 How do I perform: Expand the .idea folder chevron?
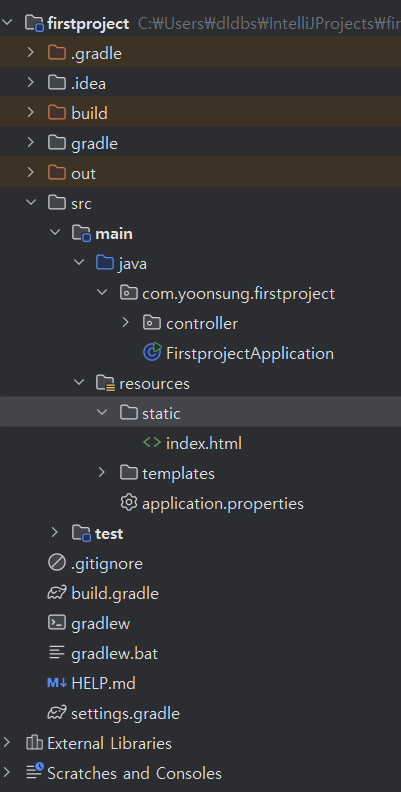tap(31, 82)
